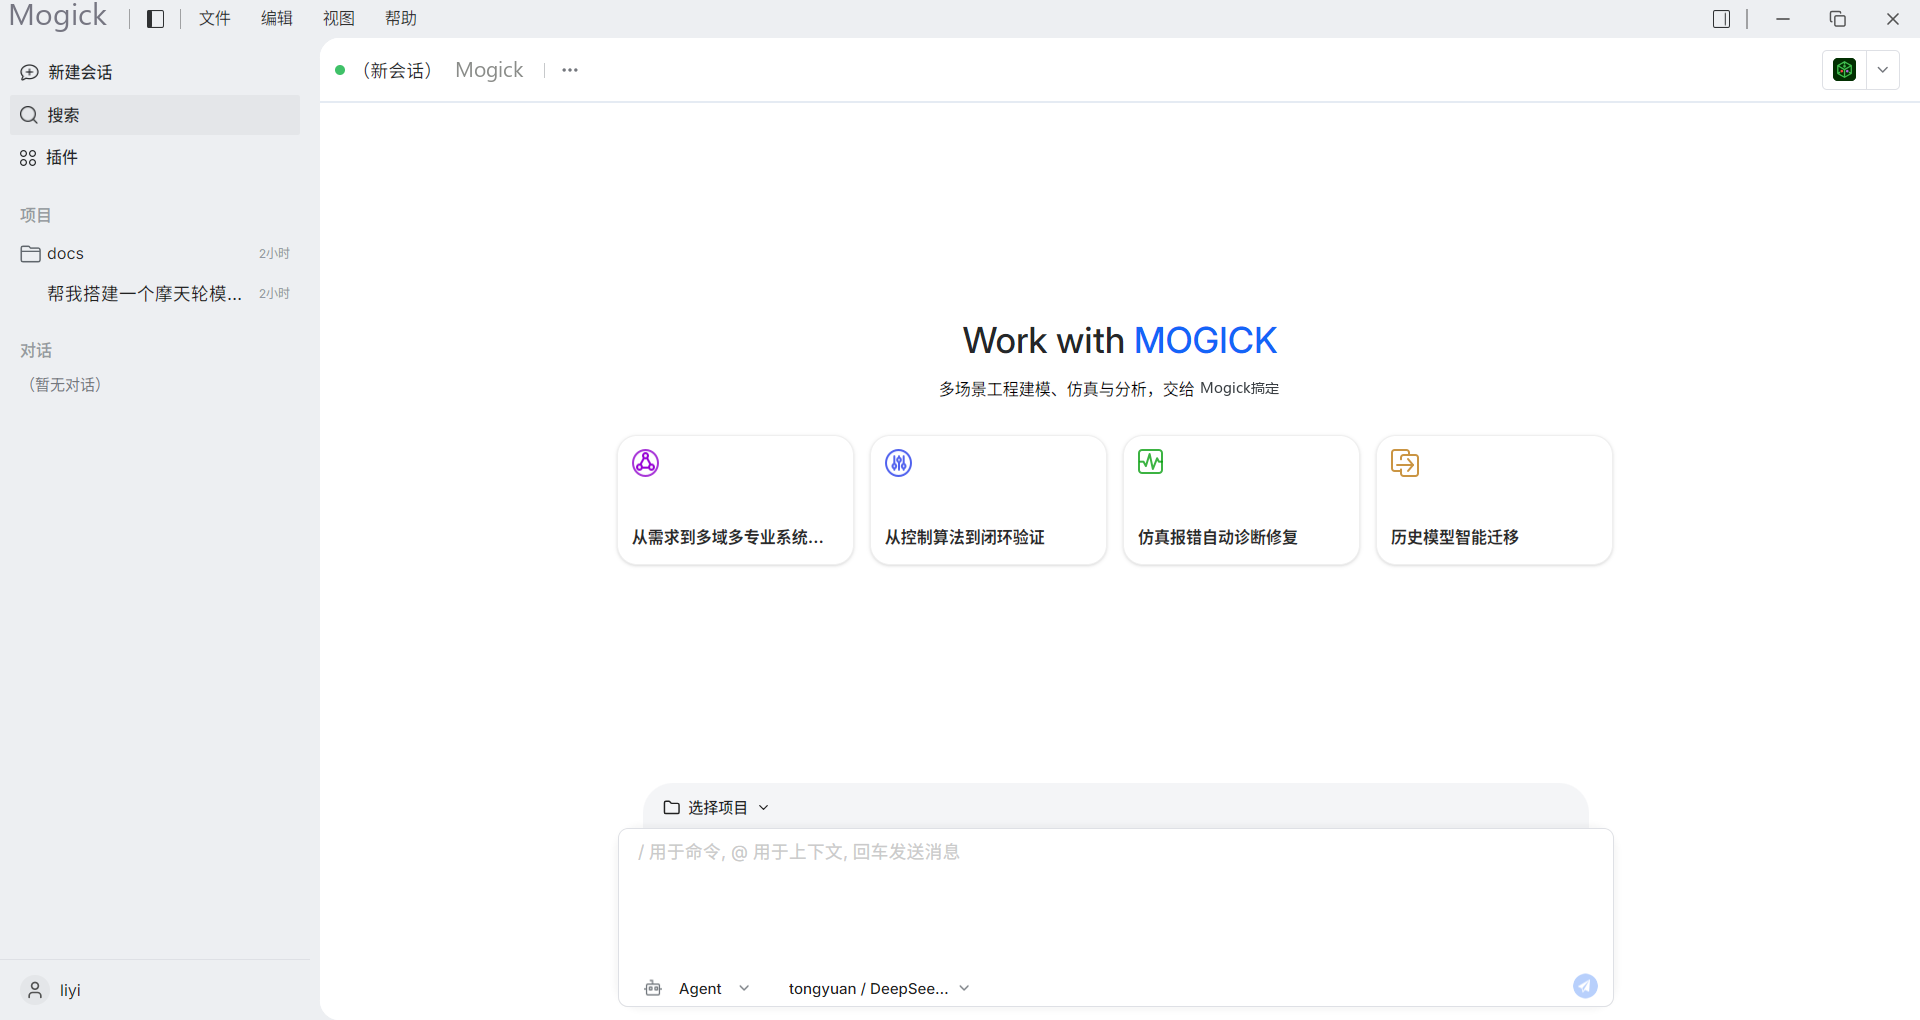Open the liyi user profile
Screen dimensions: 1920x1020
tap(155, 990)
